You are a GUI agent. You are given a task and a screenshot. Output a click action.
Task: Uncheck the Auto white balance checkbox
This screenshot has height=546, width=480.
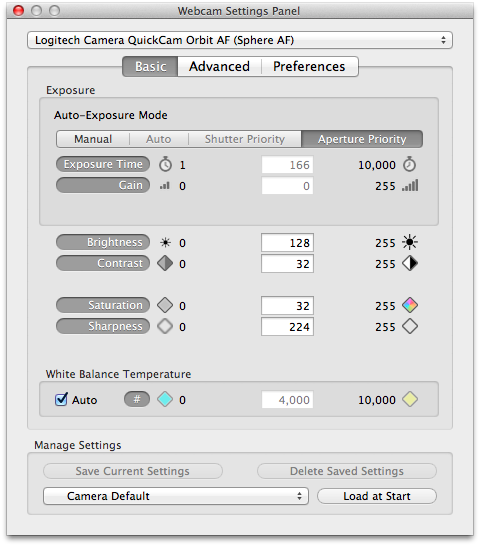pyautogui.click(x=61, y=399)
